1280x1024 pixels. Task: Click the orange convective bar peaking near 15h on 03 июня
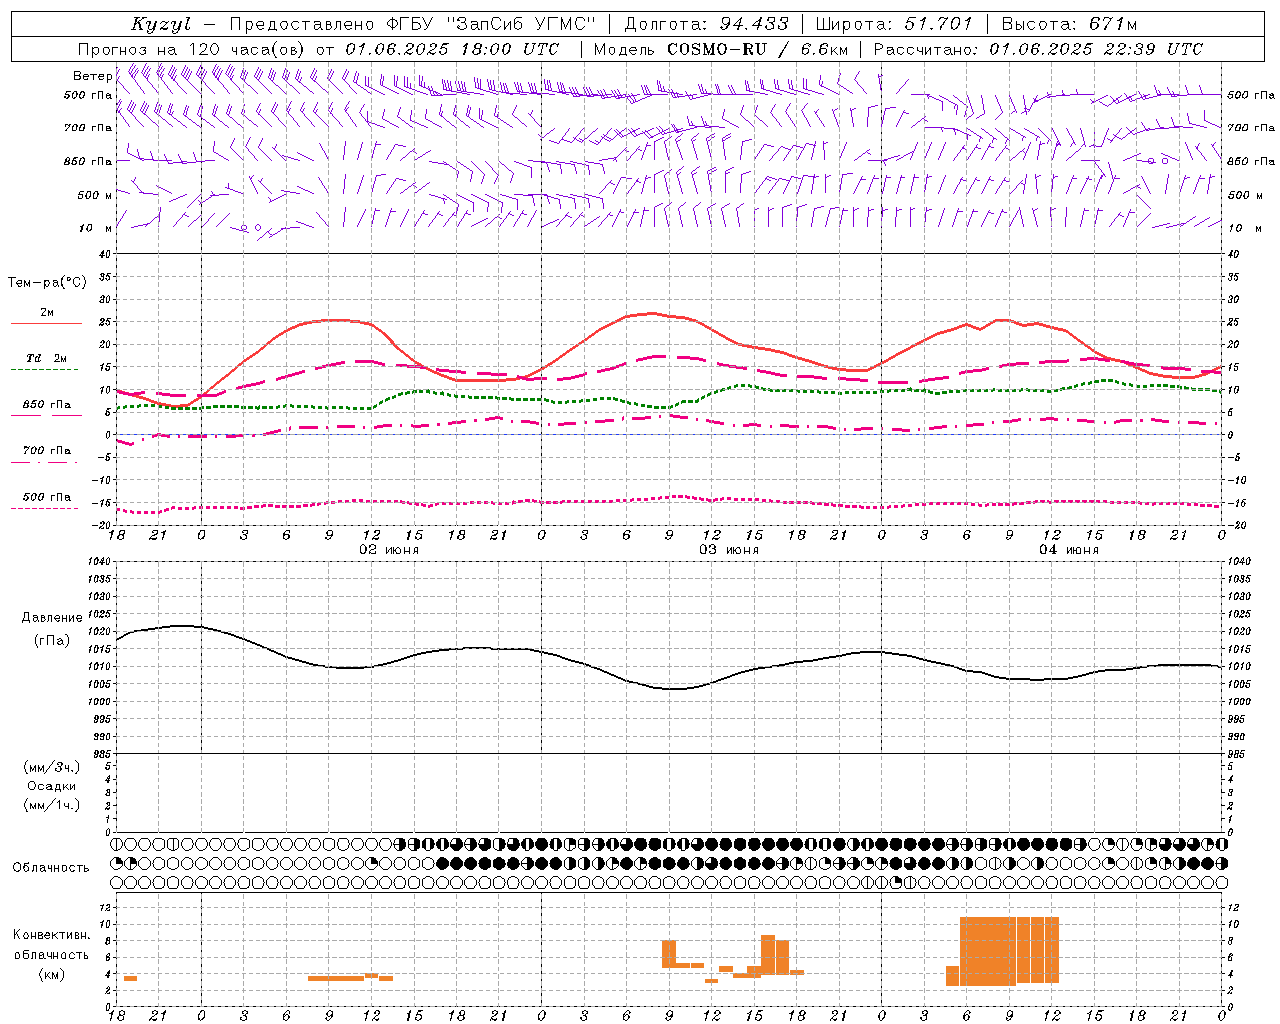pyautogui.click(x=768, y=955)
